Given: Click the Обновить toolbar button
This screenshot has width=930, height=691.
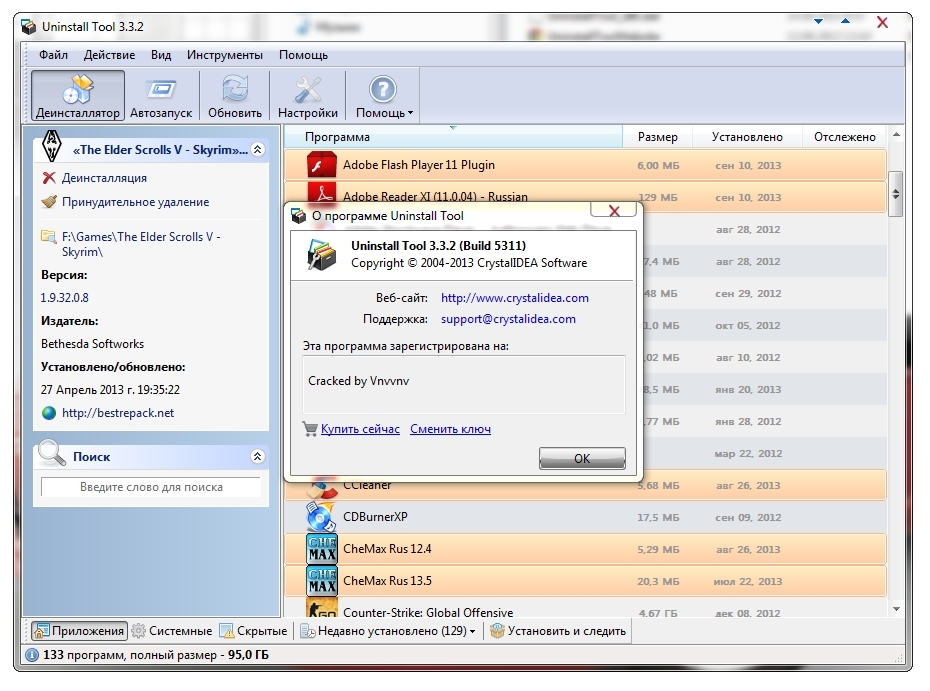Looking at the screenshot, I should pyautogui.click(x=235, y=95).
